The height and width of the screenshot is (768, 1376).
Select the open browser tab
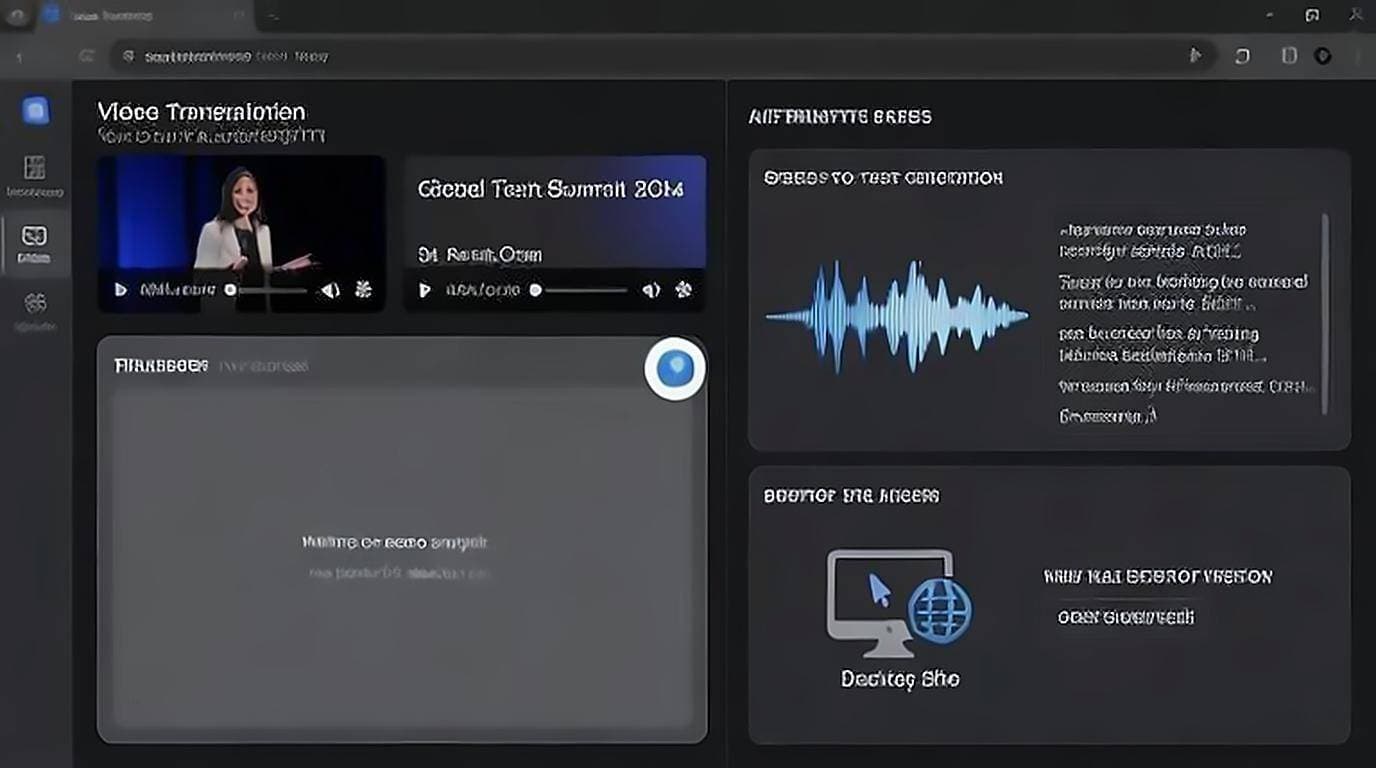tap(143, 15)
